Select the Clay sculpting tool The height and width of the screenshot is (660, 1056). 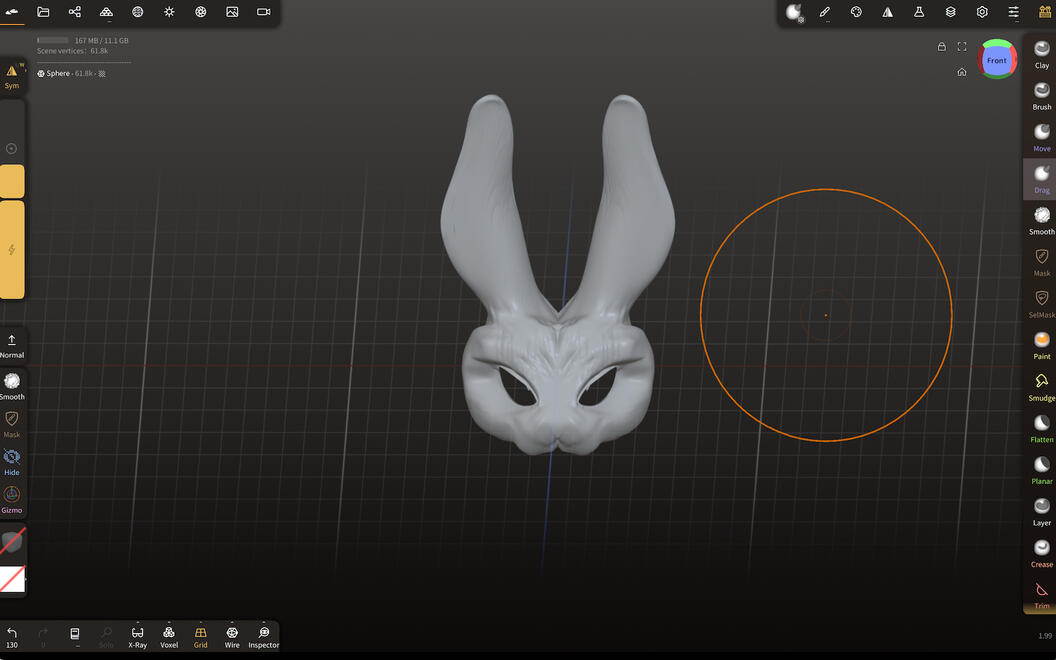(x=1042, y=54)
